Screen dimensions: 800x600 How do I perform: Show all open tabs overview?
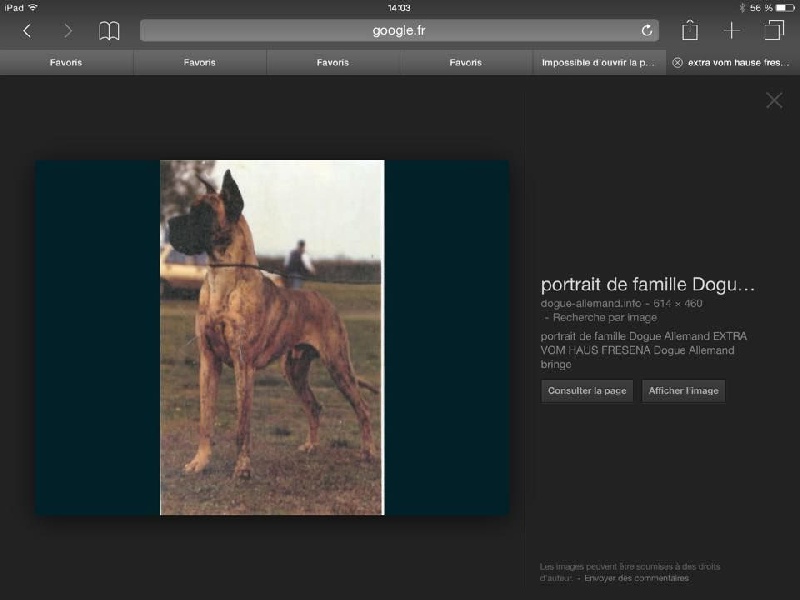click(774, 30)
